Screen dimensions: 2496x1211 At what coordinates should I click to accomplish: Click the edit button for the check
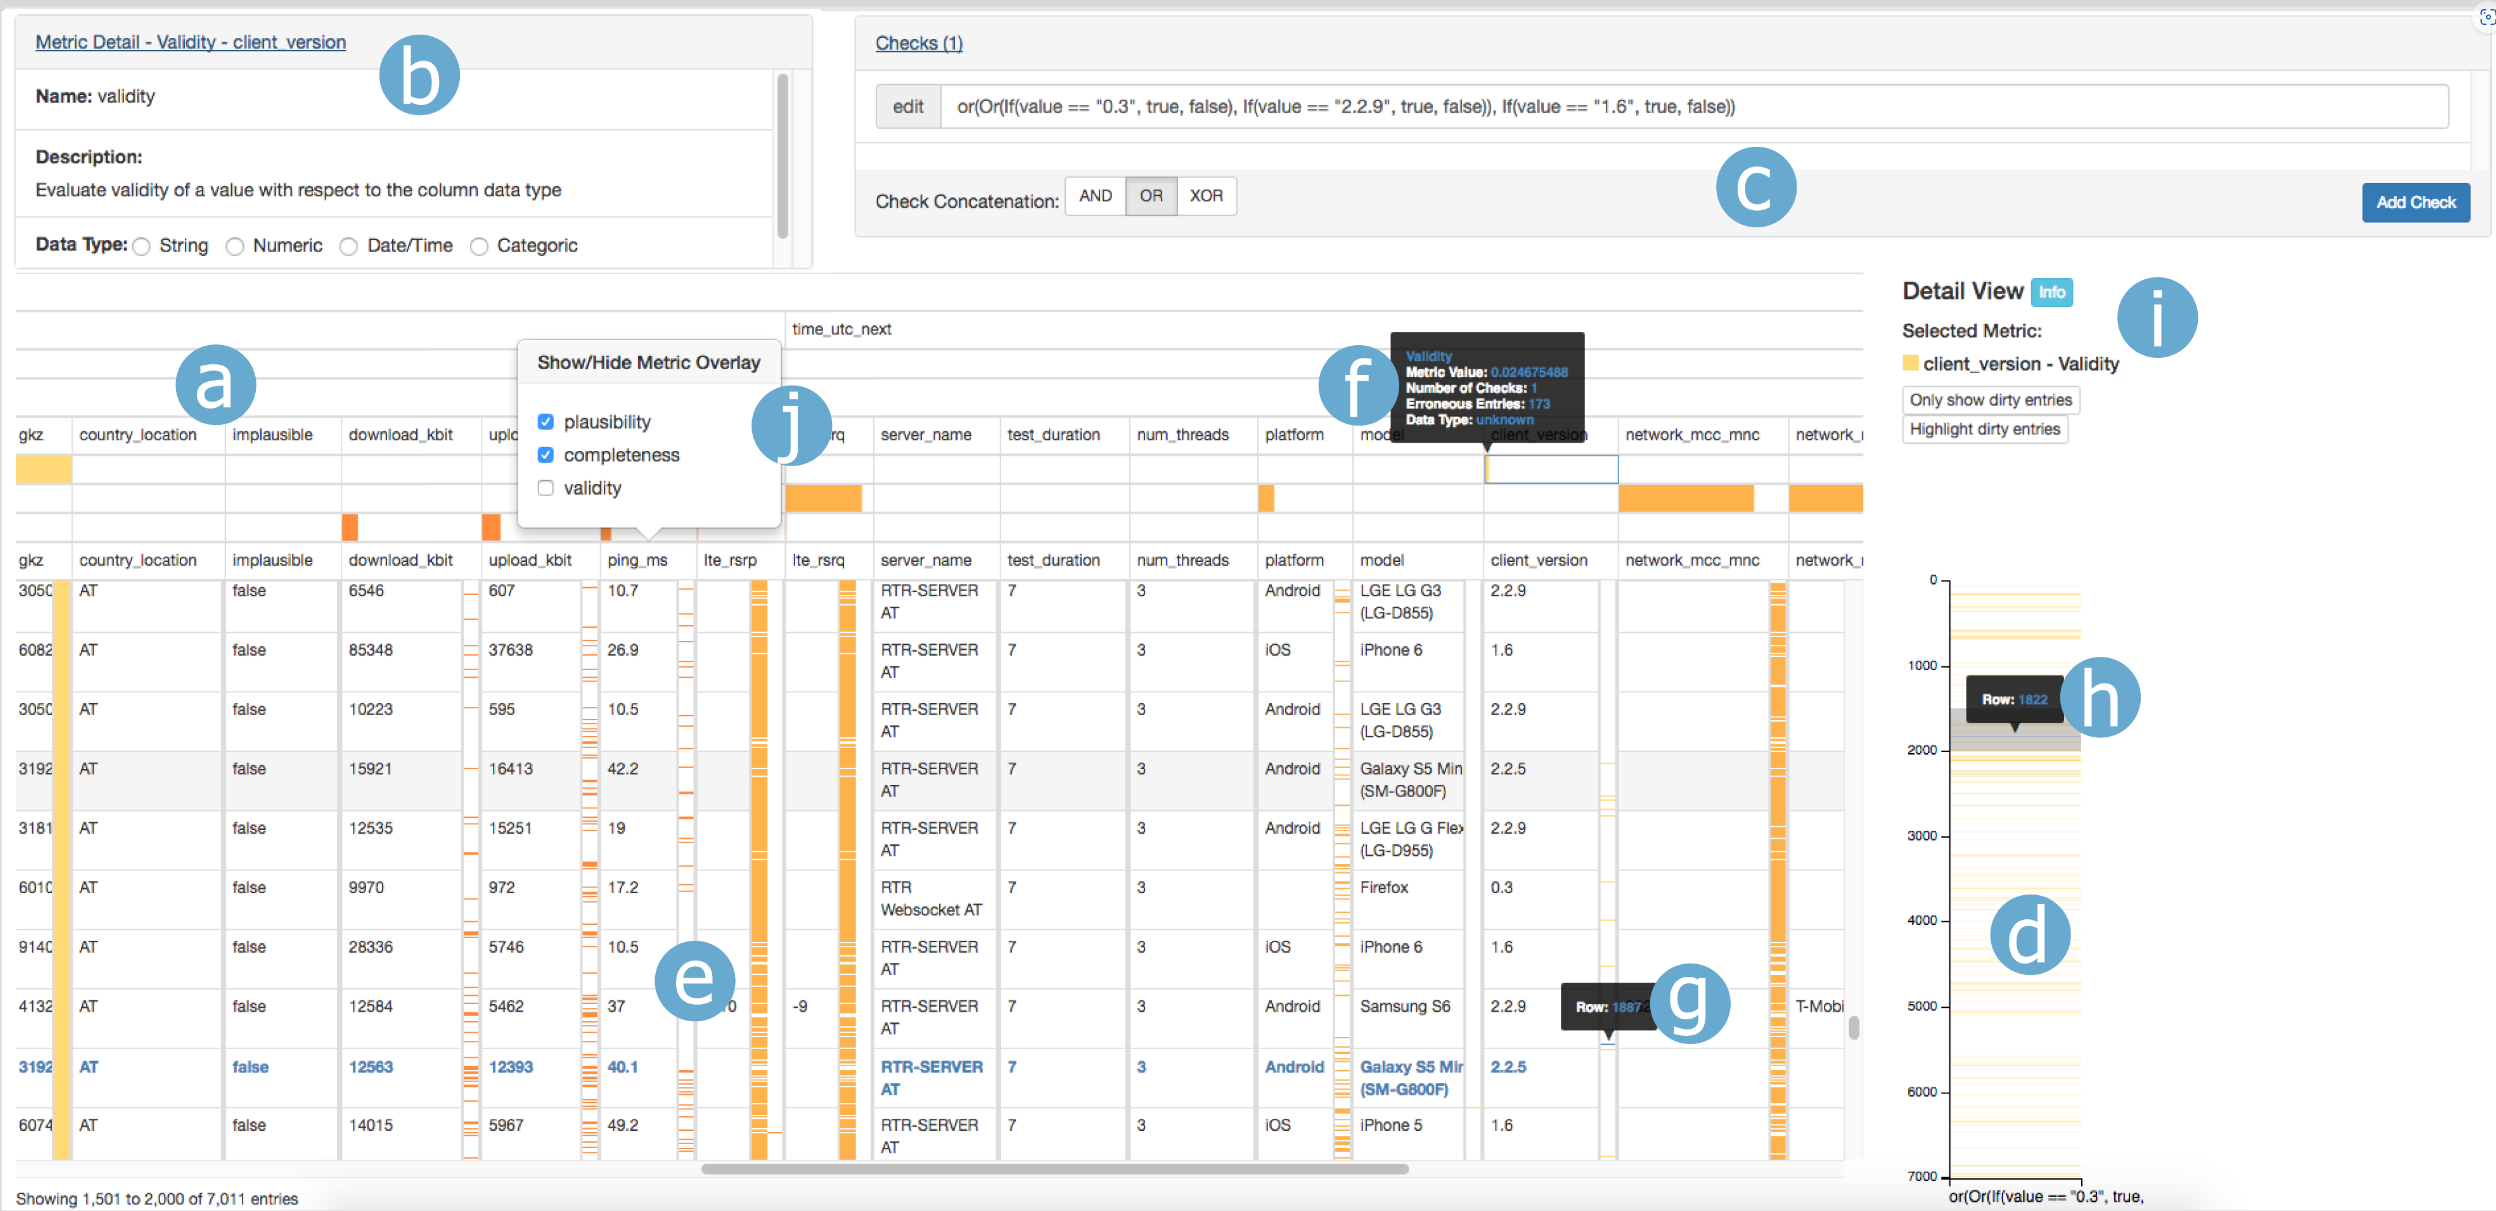coord(908,107)
